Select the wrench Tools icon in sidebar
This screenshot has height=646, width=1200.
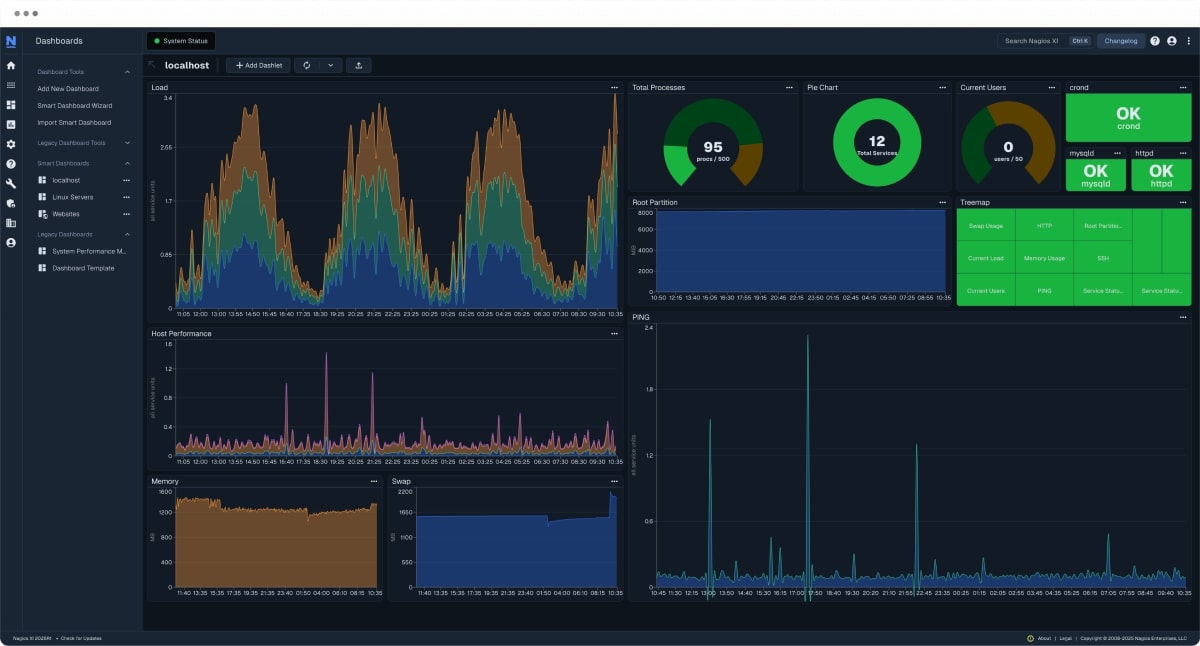tap(10, 183)
